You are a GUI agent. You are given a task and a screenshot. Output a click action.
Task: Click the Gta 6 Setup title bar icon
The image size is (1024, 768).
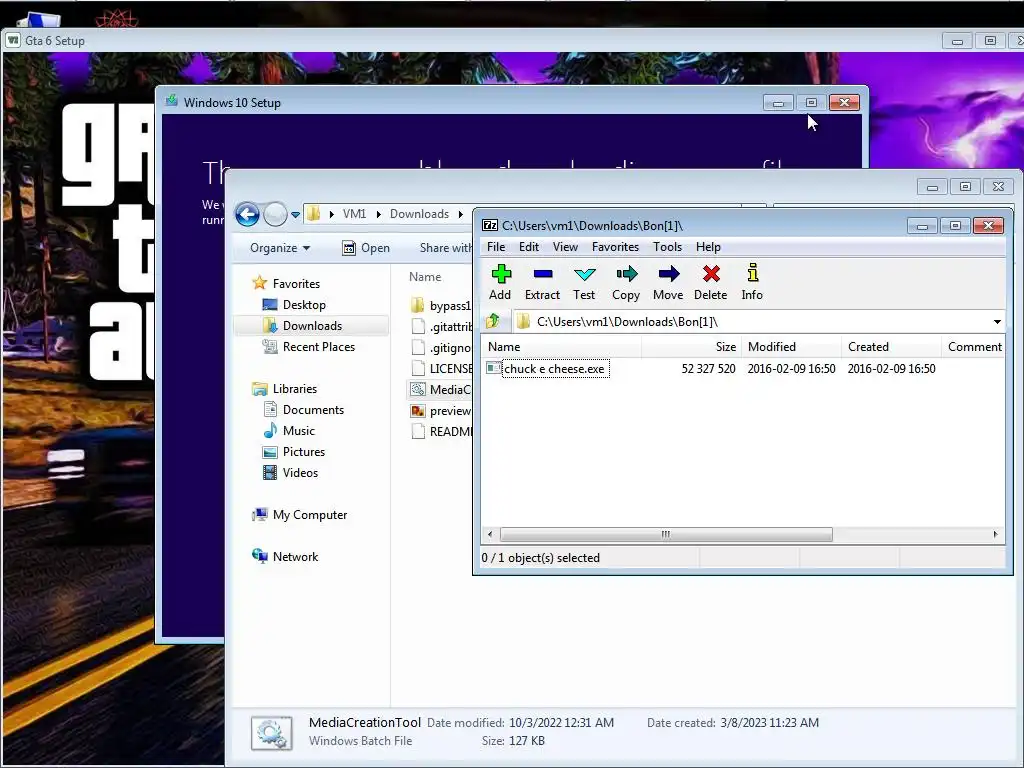pyautogui.click(x=13, y=40)
